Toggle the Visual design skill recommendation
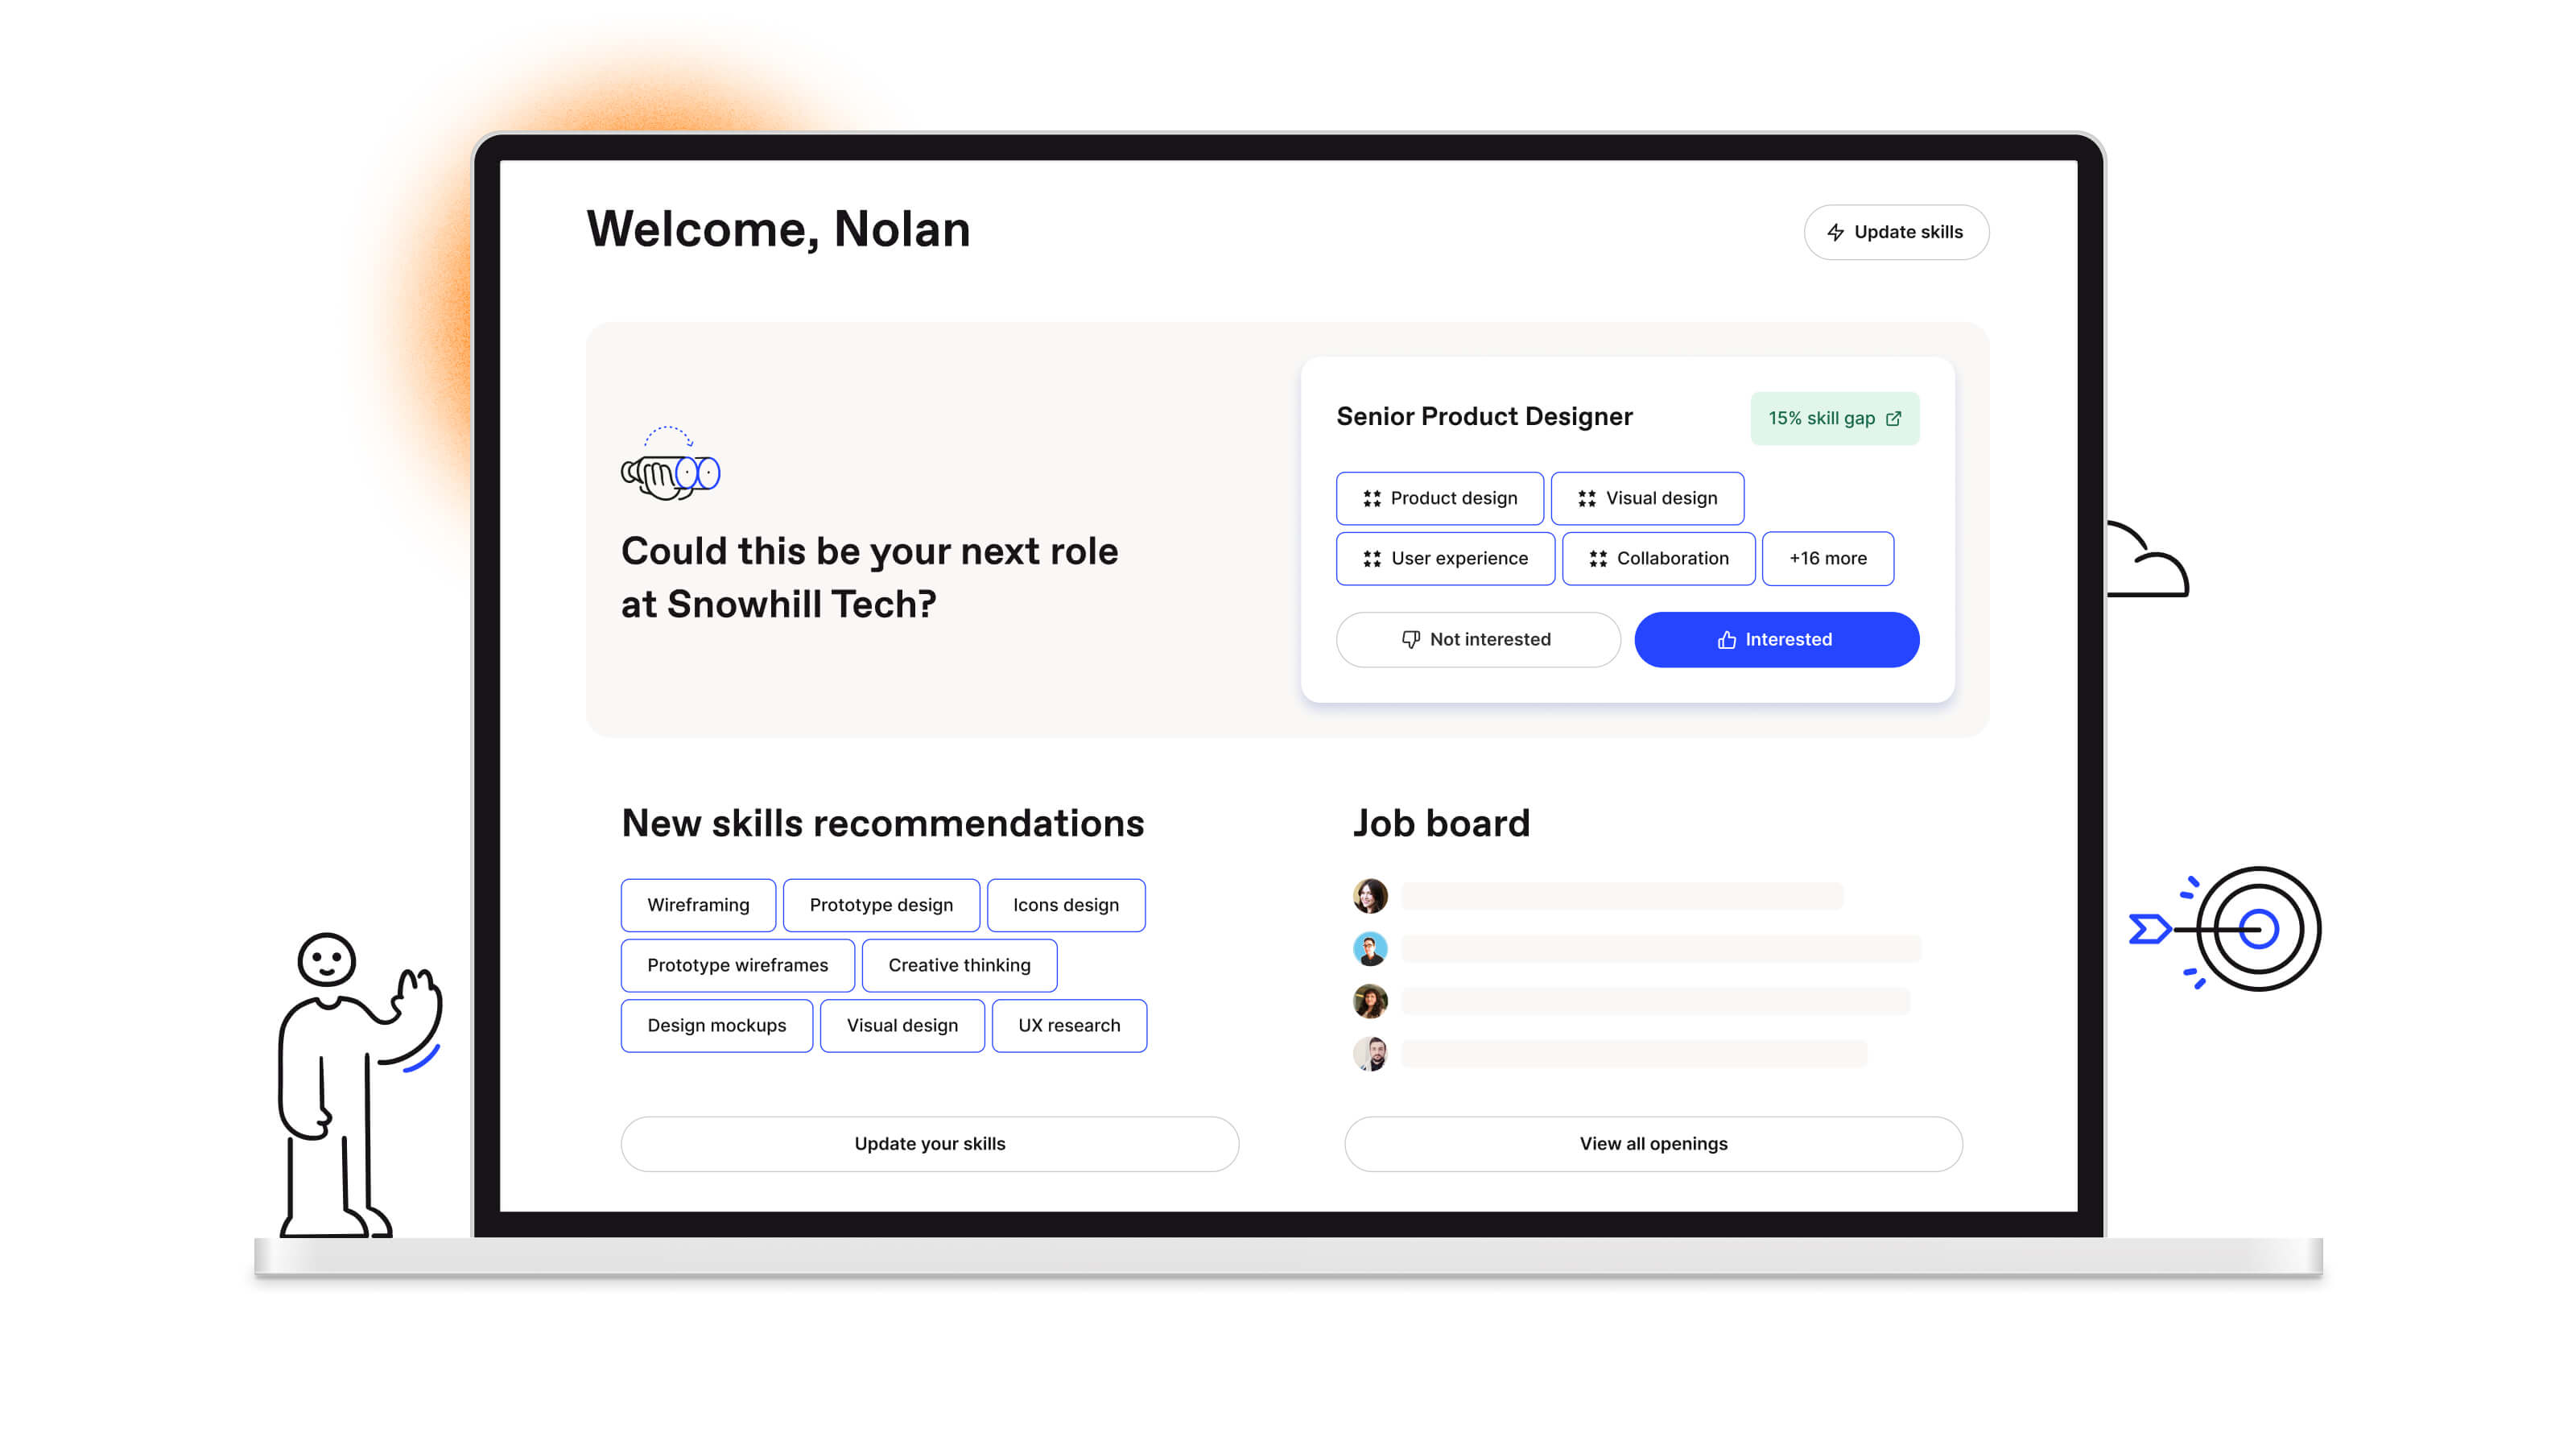The image size is (2576, 1449). (x=901, y=1025)
